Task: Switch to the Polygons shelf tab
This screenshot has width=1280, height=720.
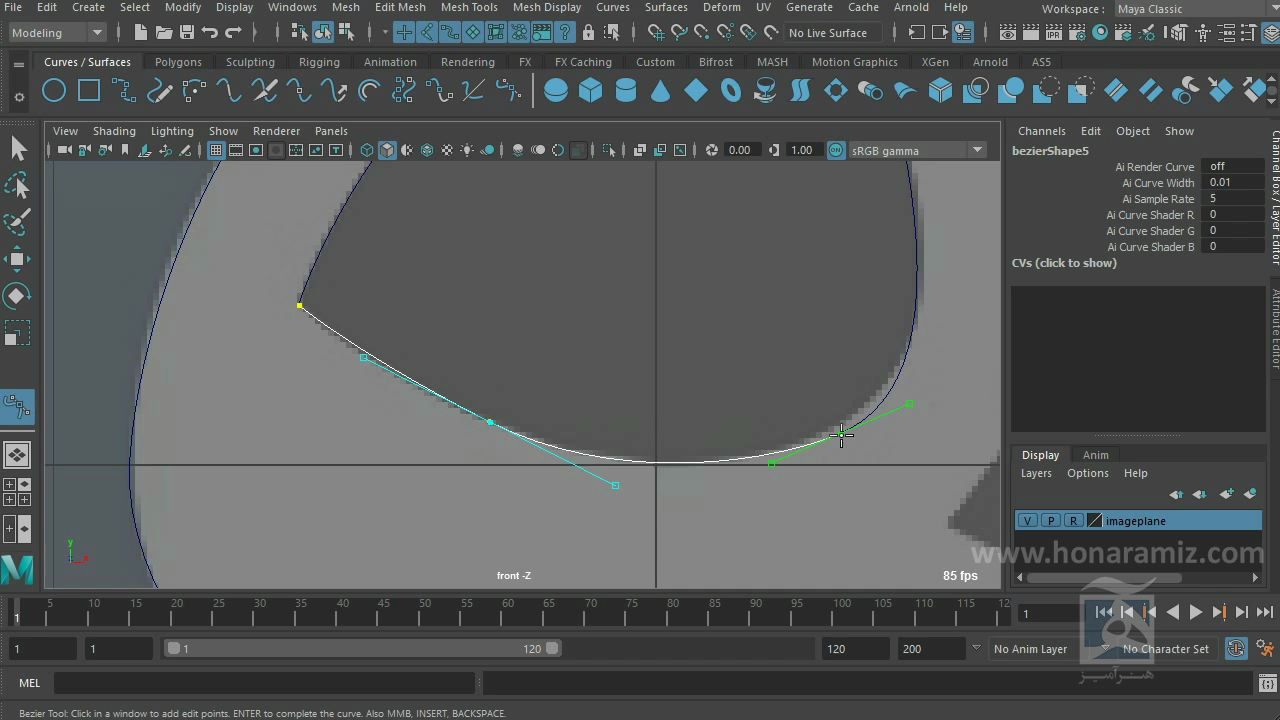Action: (x=178, y=62)
